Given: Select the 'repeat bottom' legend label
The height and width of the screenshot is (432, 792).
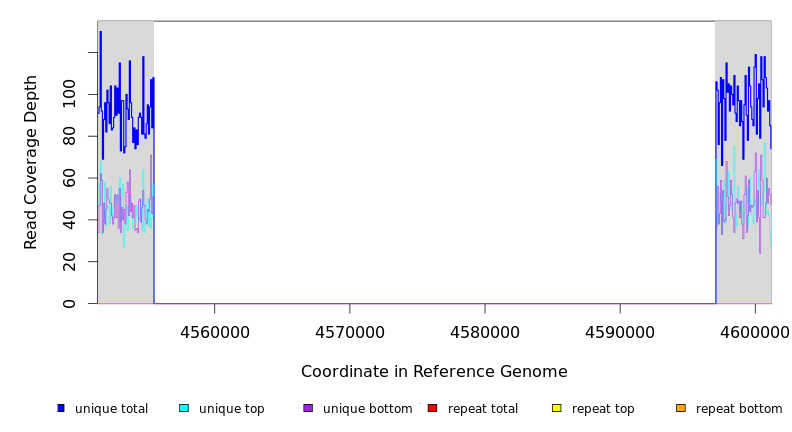Looking at the screenshot, I should click(739, 409).
